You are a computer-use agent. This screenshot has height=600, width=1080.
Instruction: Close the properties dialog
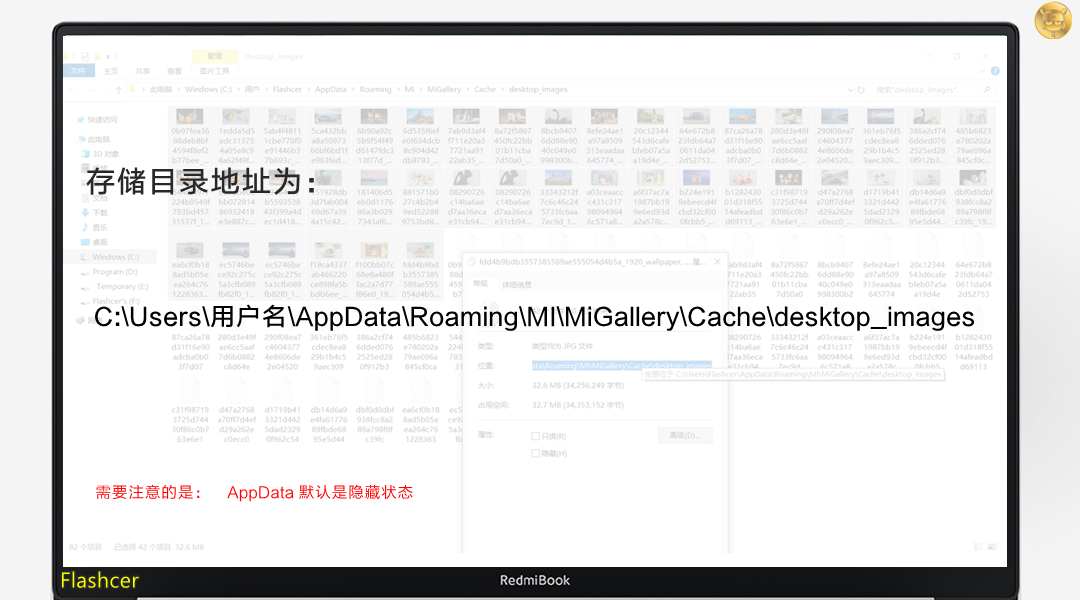tap(717, 262)
